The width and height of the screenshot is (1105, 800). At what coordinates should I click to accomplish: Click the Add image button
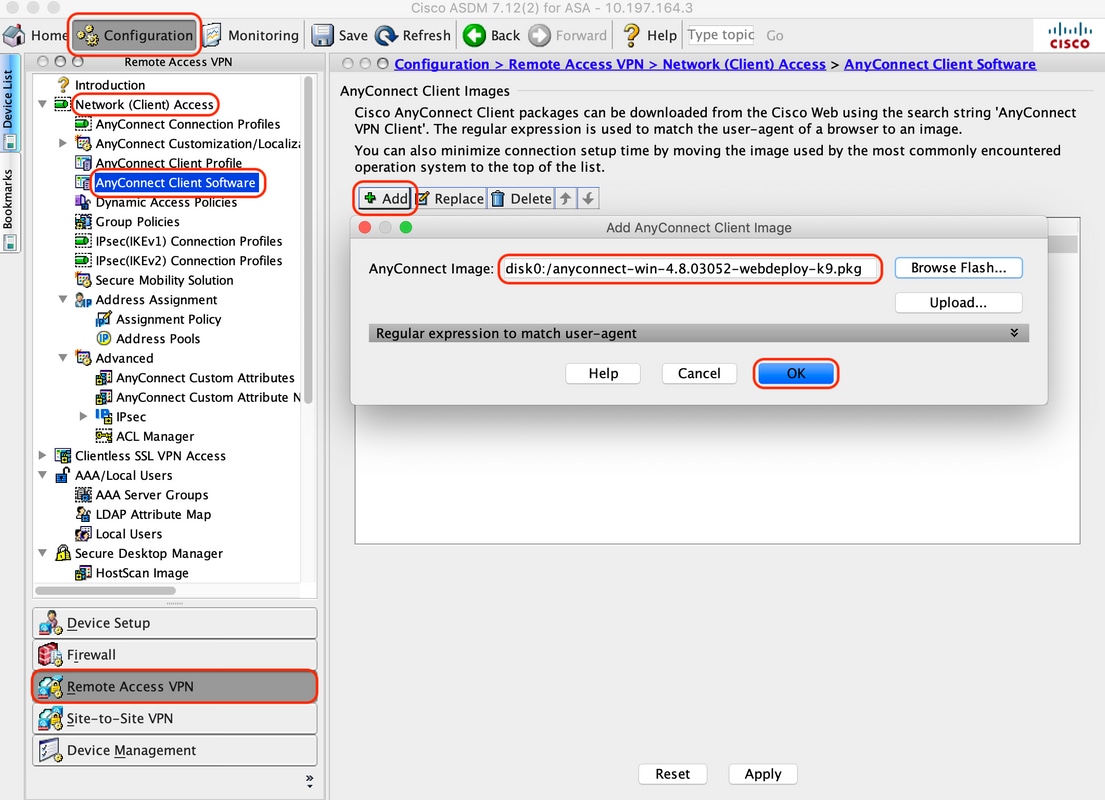tap(385, 199)
